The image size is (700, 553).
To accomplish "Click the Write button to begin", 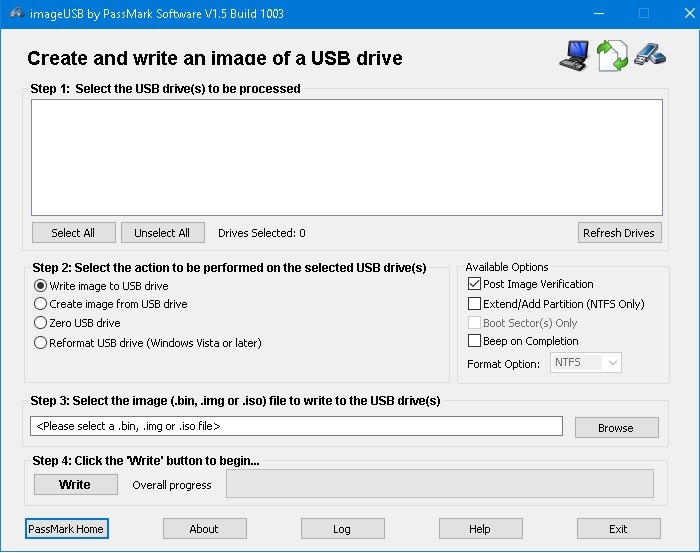I will (x=76, y=484).
